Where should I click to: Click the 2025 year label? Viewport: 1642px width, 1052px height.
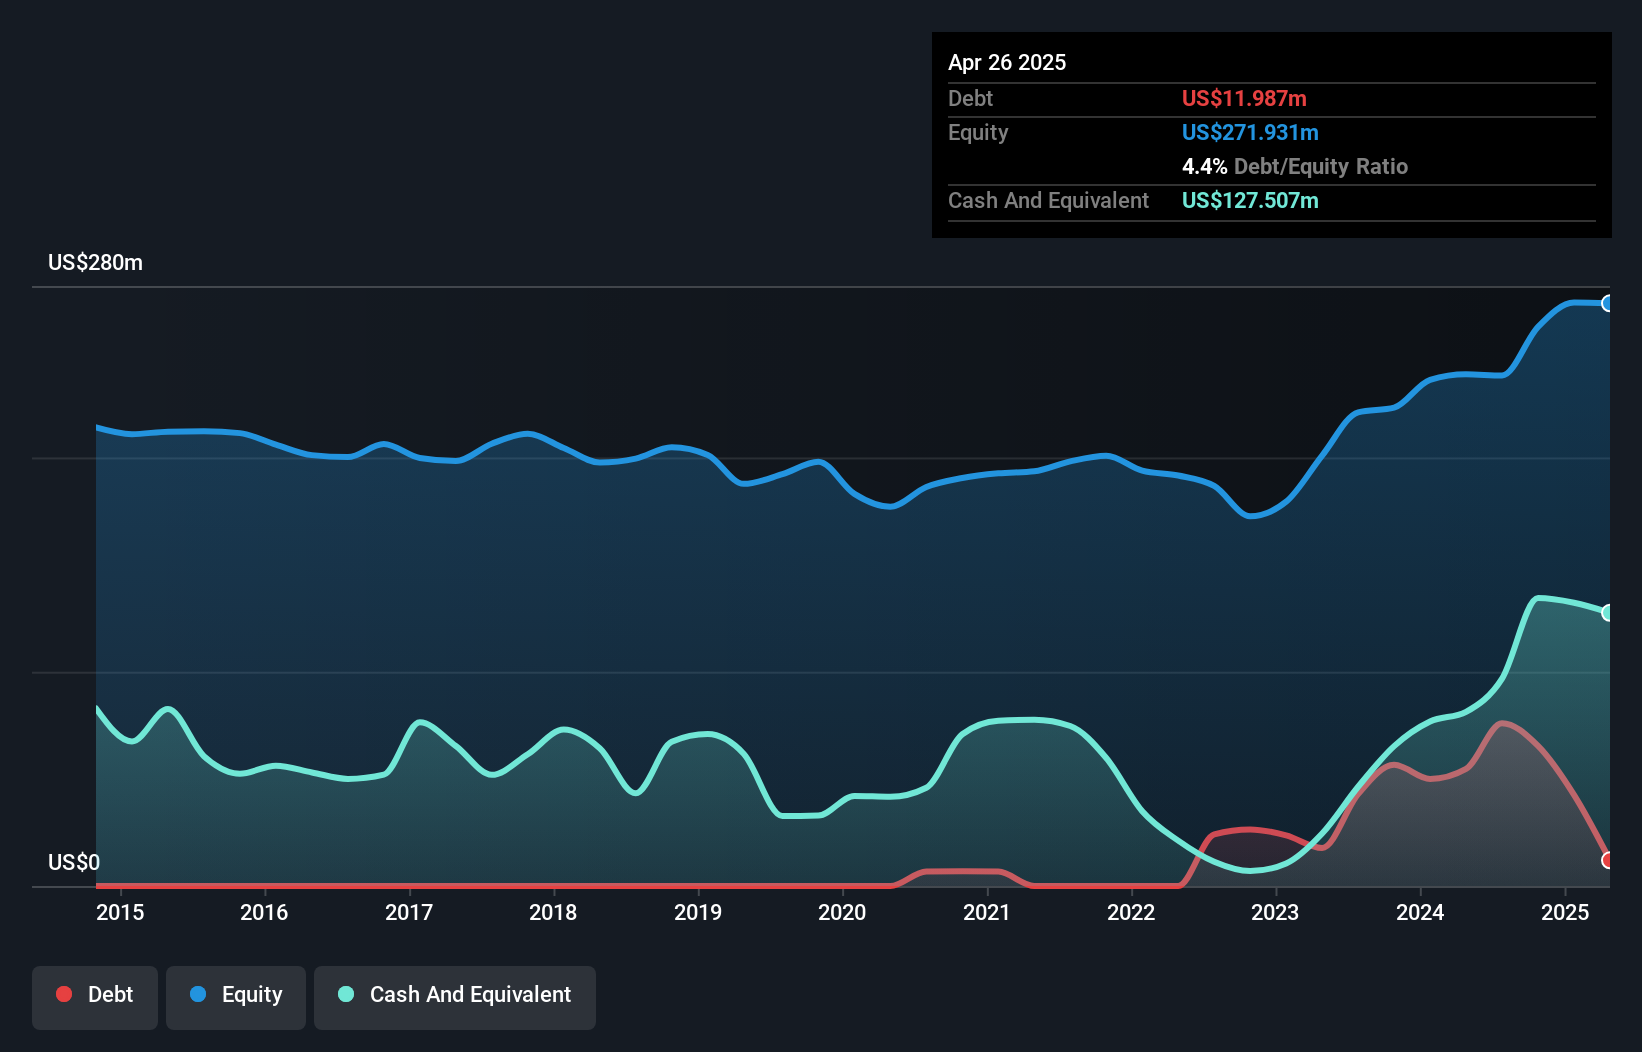[x=1565, y=913]
